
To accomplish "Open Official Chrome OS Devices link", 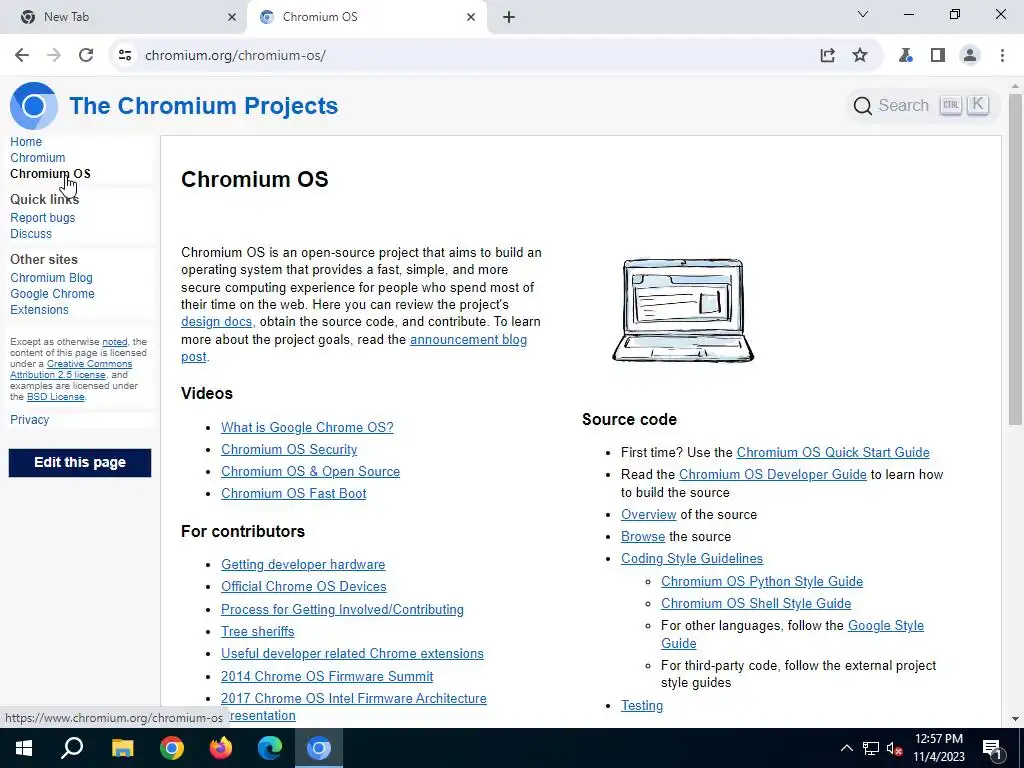I will [x=304, y=587].
